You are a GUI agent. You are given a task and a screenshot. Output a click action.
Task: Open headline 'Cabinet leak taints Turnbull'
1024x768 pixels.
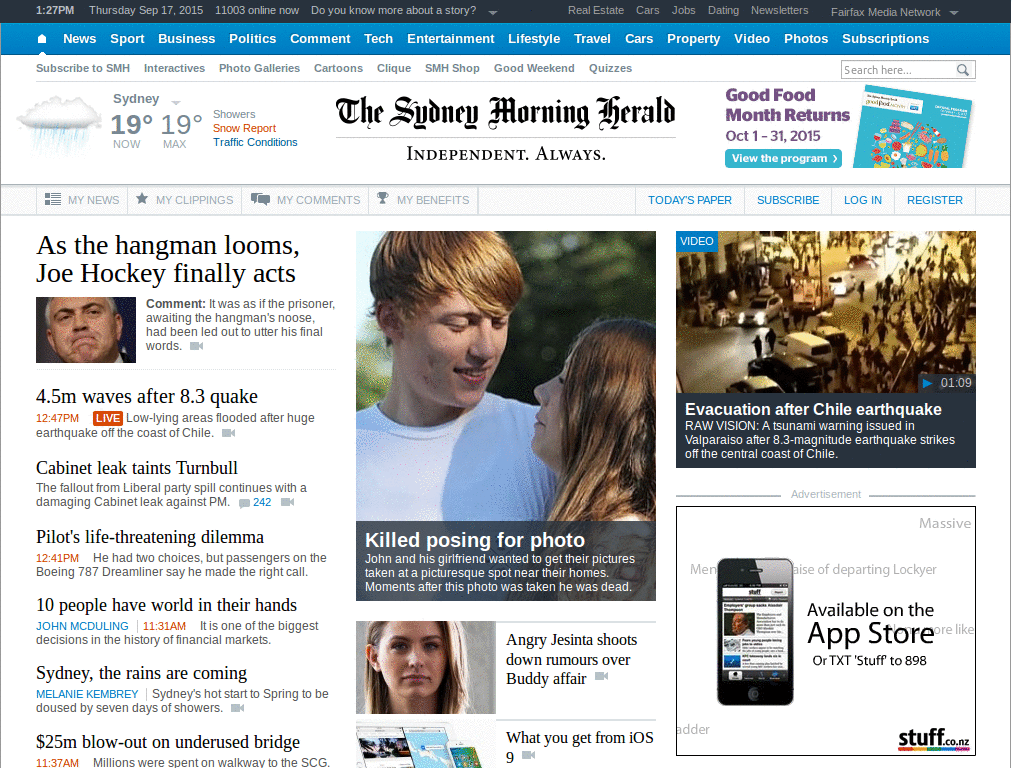[136, 468]
